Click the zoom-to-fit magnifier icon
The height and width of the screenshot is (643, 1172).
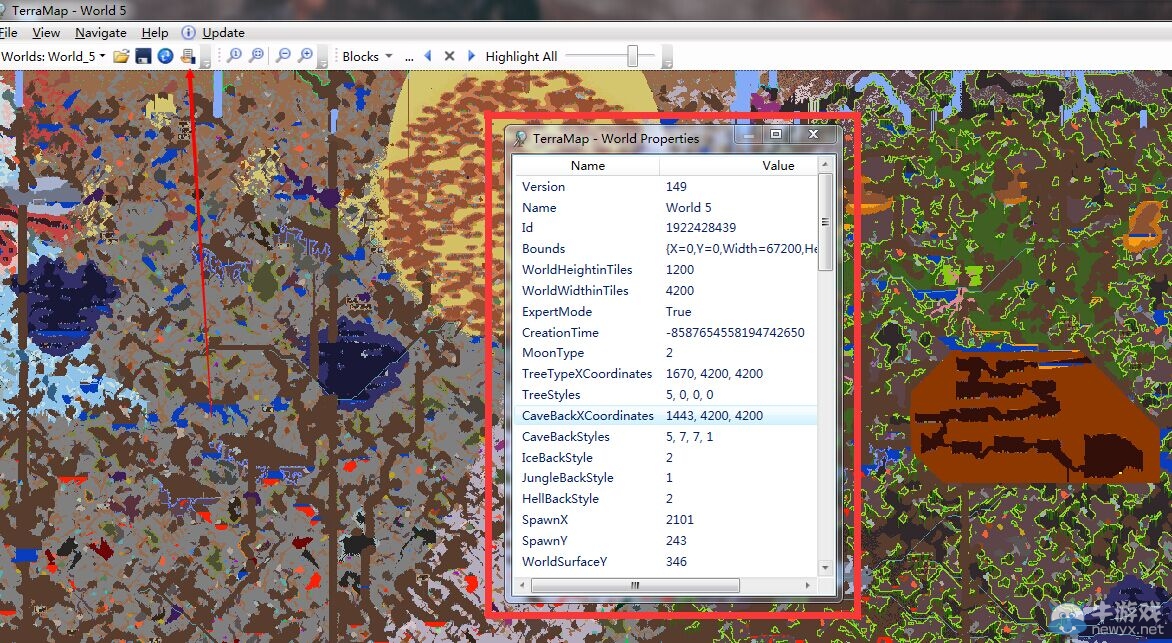[x=256, y=55]
